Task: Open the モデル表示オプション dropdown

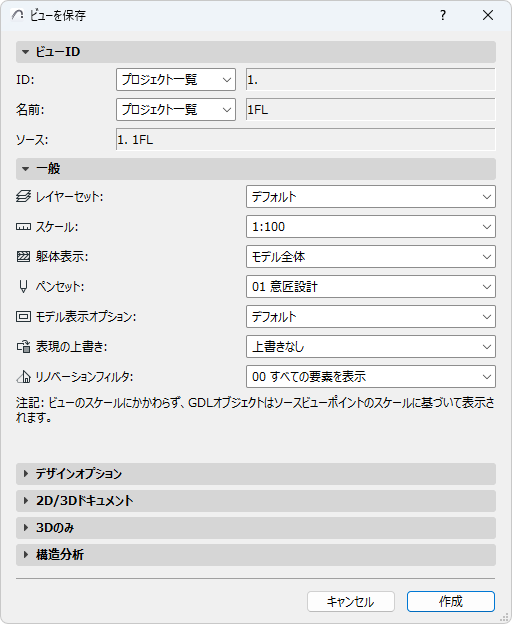Action: (371, 317)
